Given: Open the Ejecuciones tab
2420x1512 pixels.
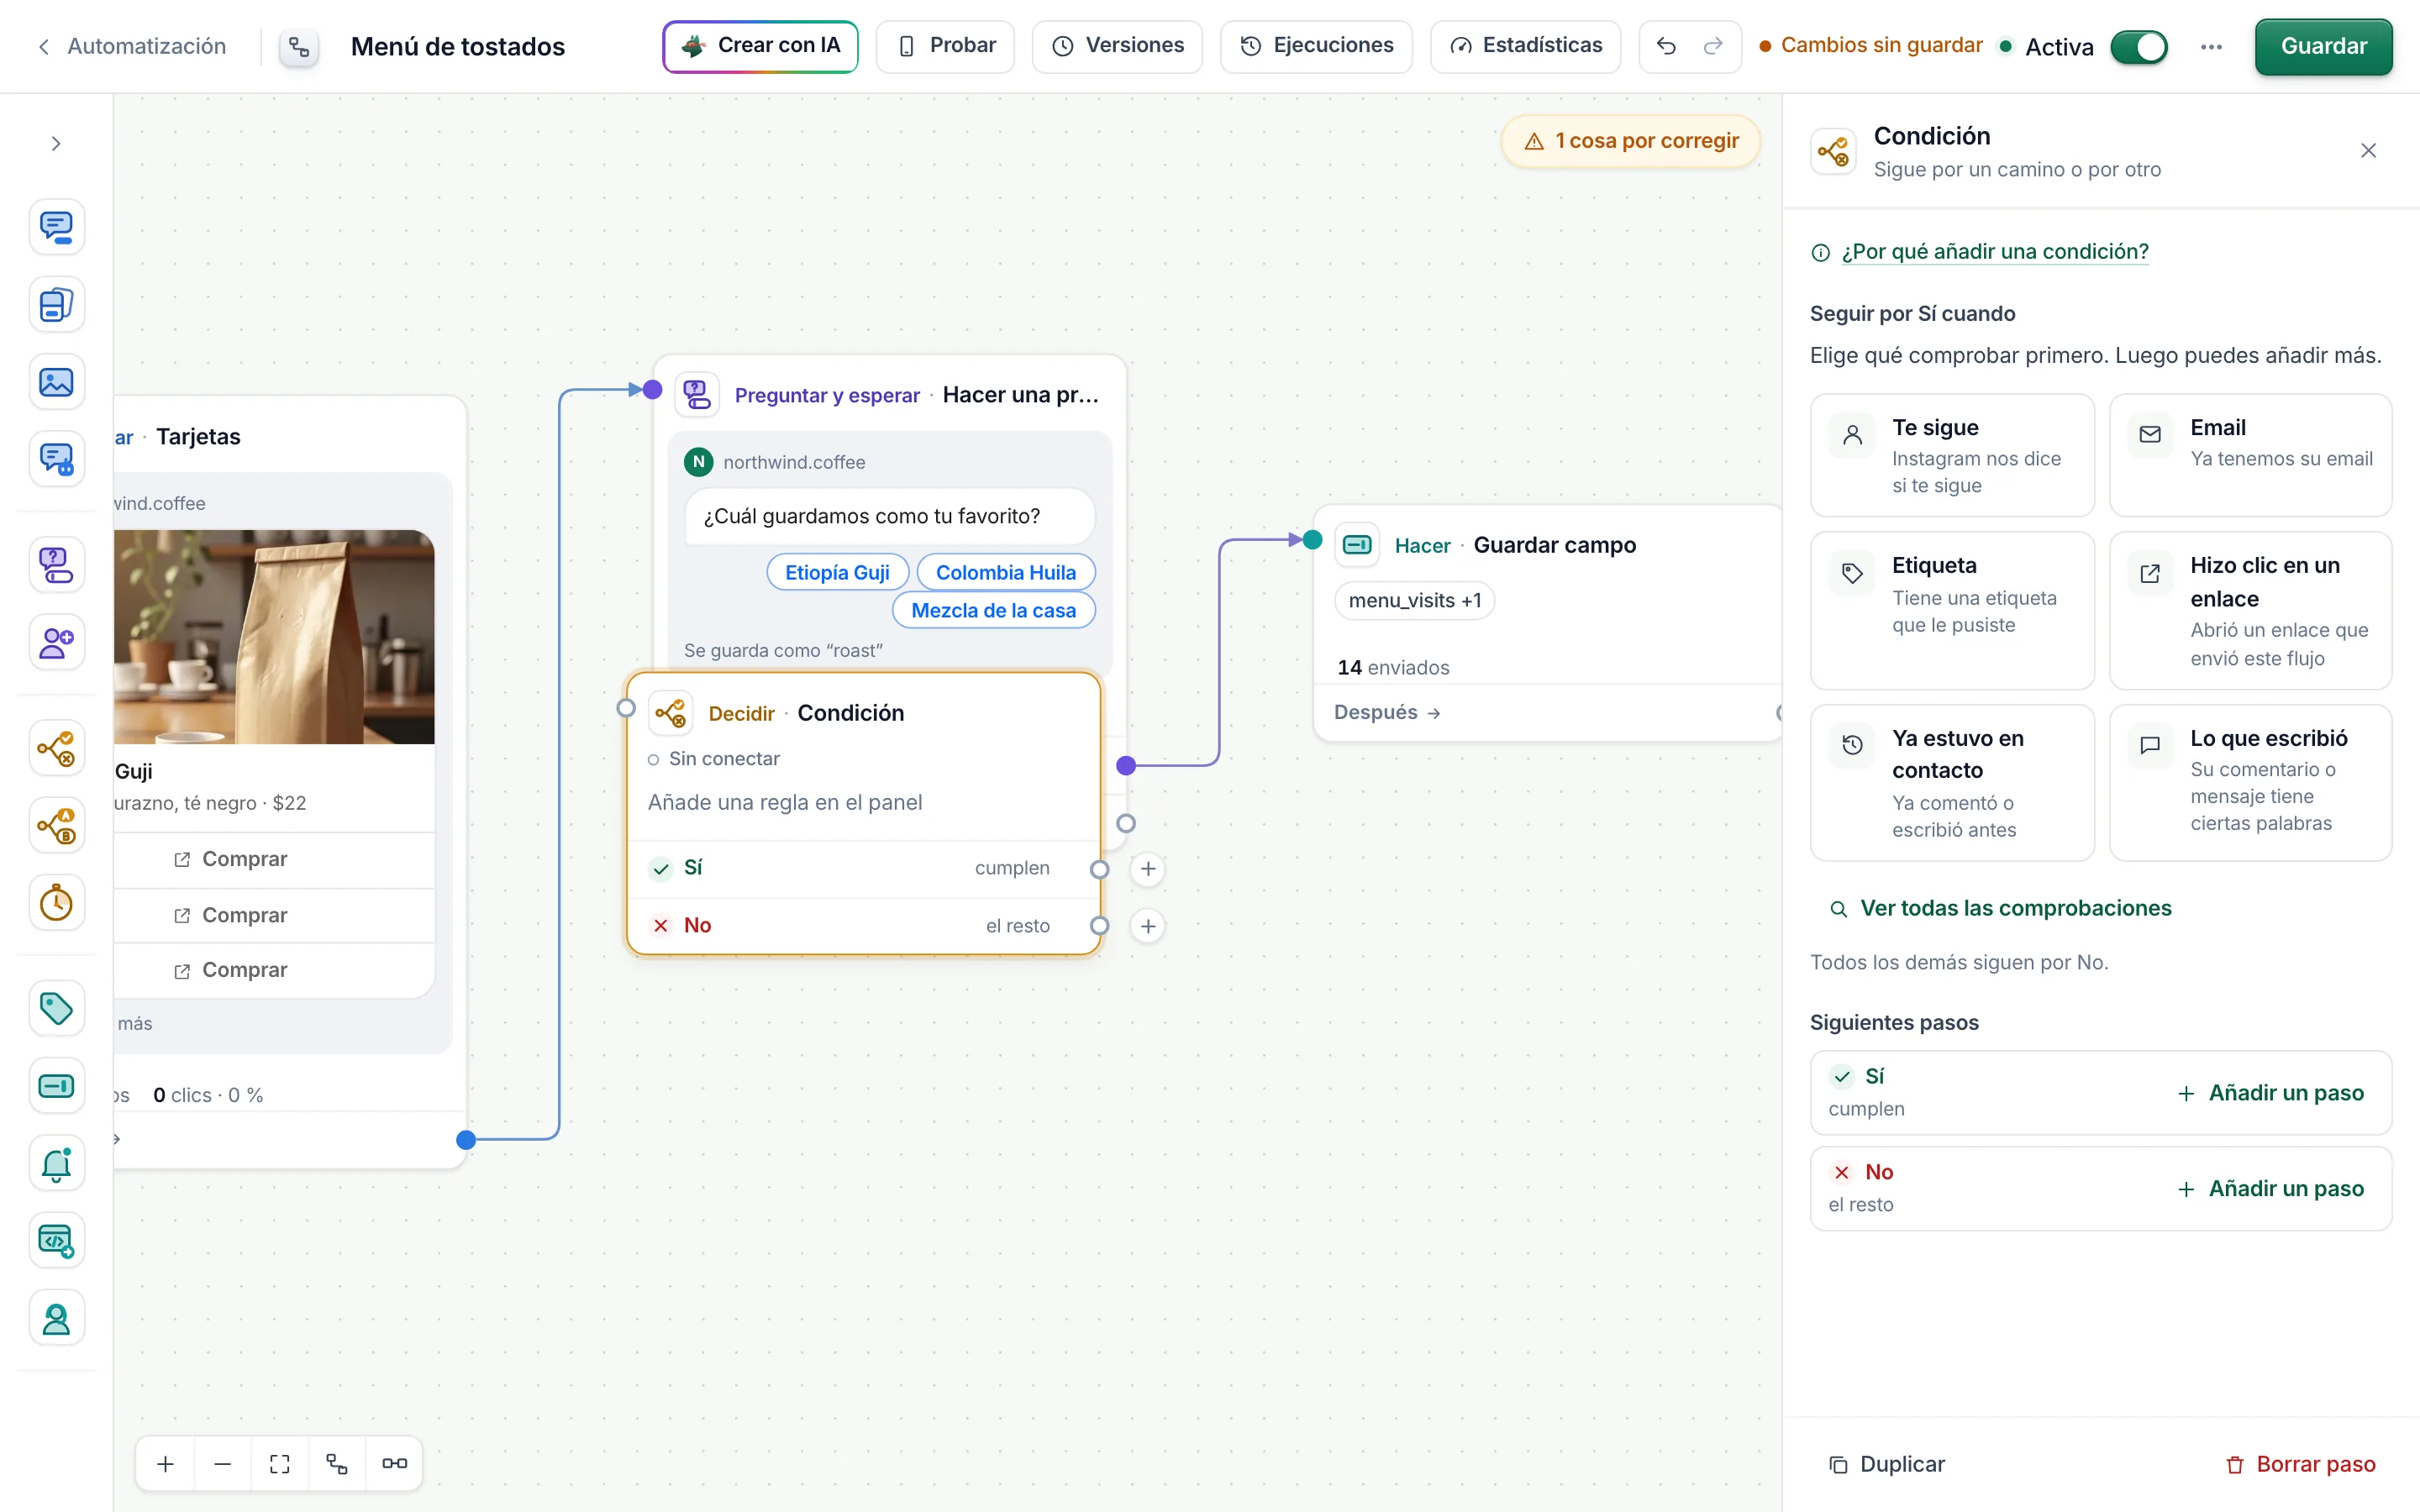Looking at the screenshot, I should pyautogui.click(x=1316, y=46).
